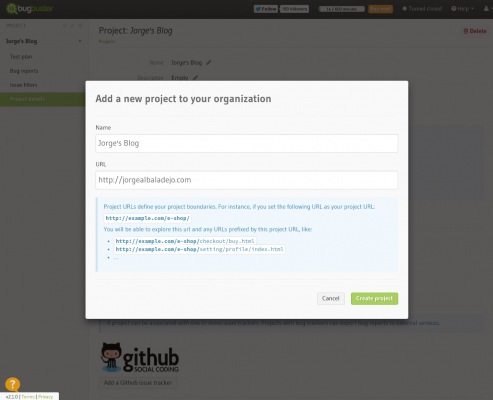Screen dimensions: 493x400
Task: Click the http://example.com/e-shop/ sample code
Action: click(147, 218)
